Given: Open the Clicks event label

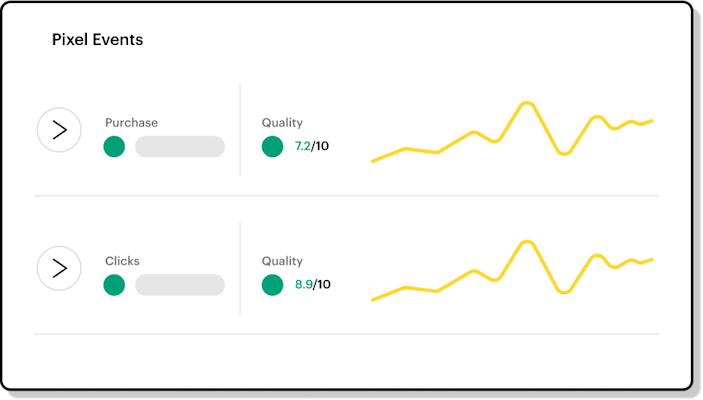Looking at the screenshot, I should tap(122, 261).
